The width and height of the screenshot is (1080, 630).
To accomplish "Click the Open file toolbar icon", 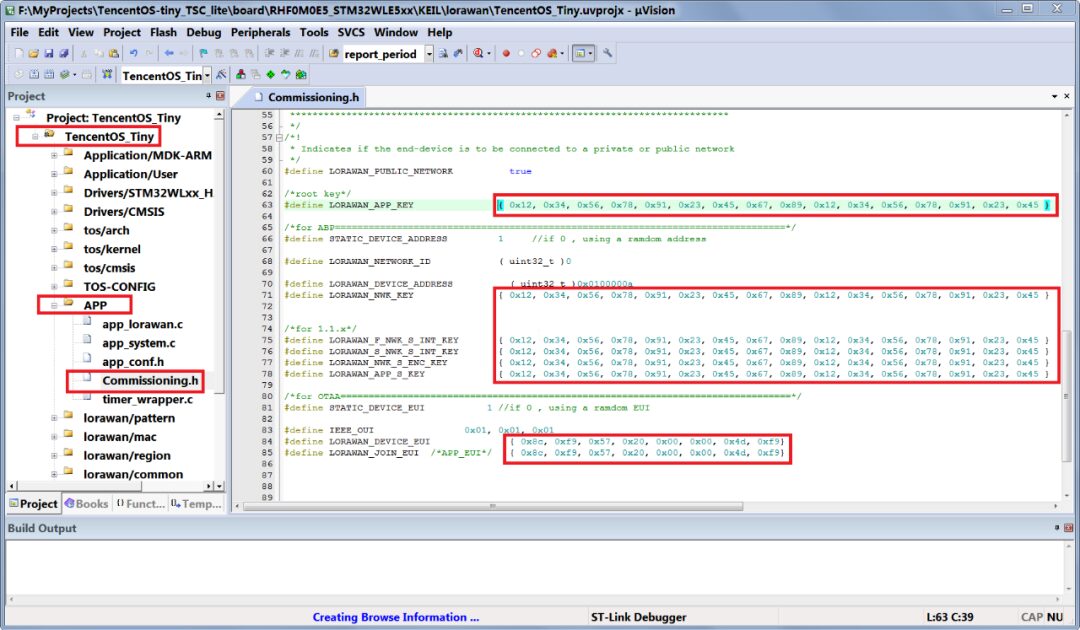I will click(34, 53).
